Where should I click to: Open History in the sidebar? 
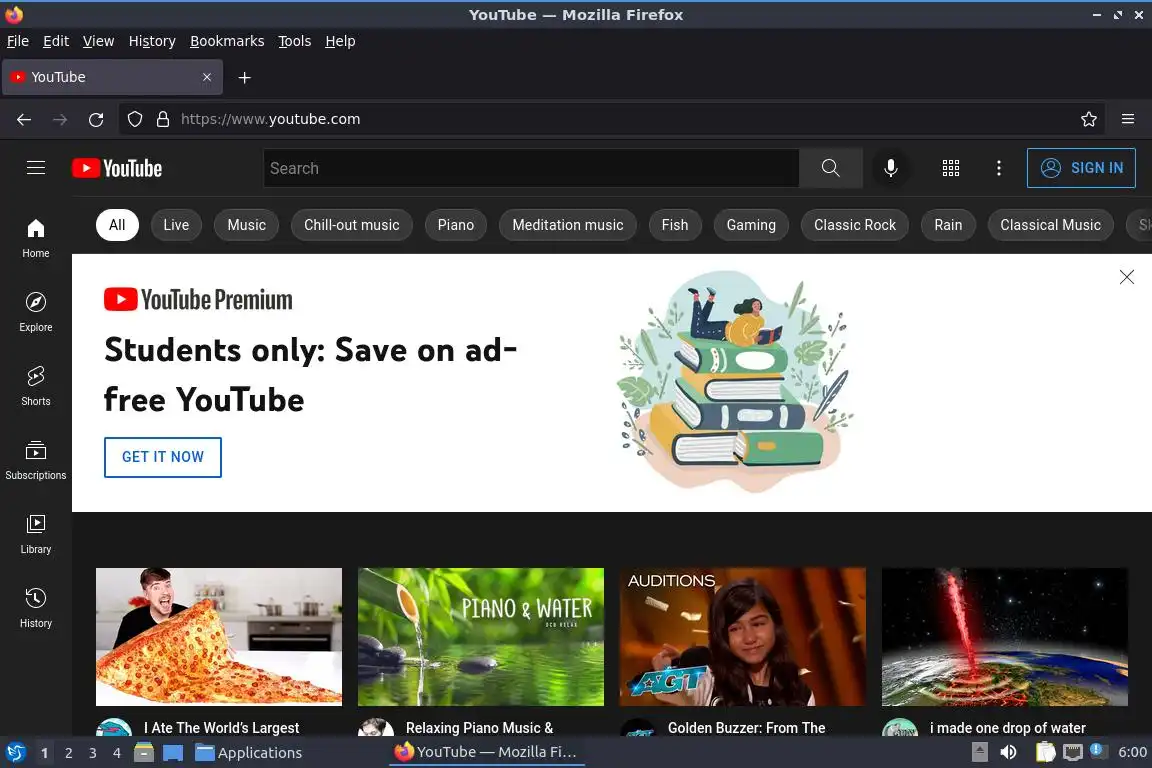(36, 608)
